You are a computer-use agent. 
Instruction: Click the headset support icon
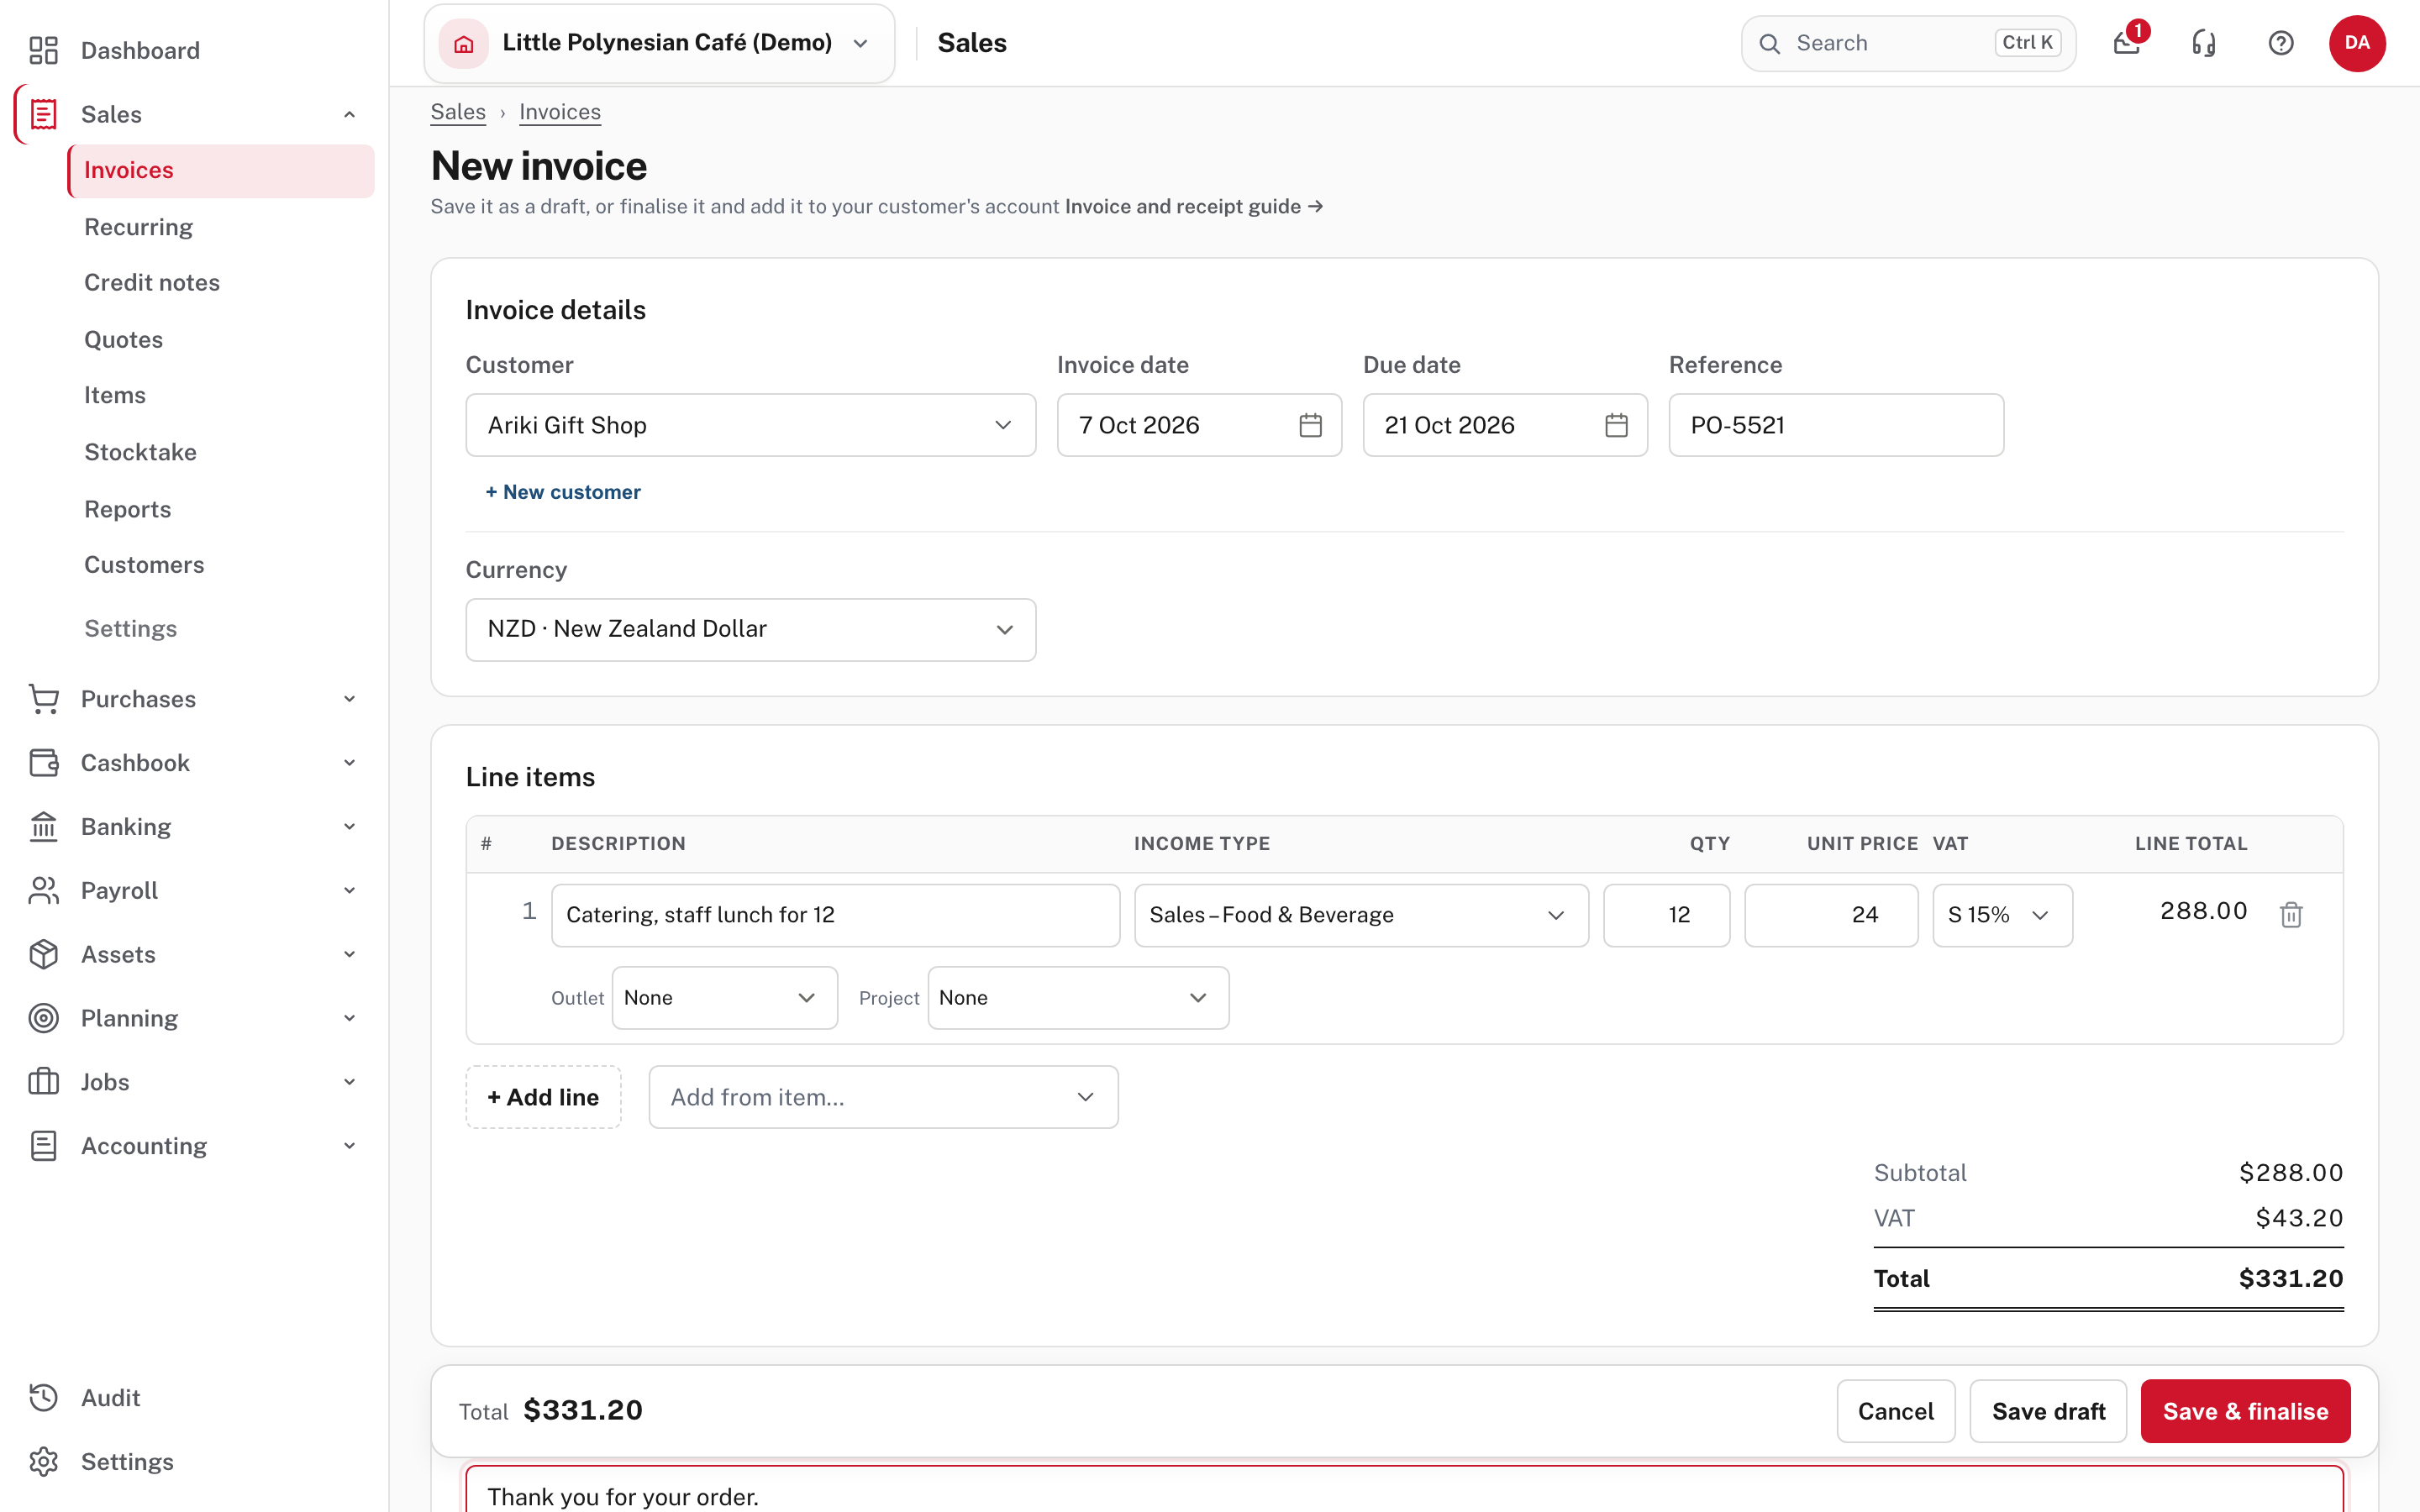[x=2204, y=43]
